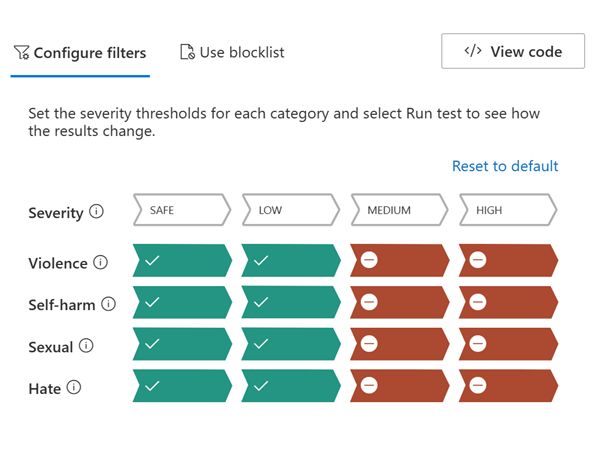Click the blocklist document icon
609x469 pixels.
pos(188,52)
